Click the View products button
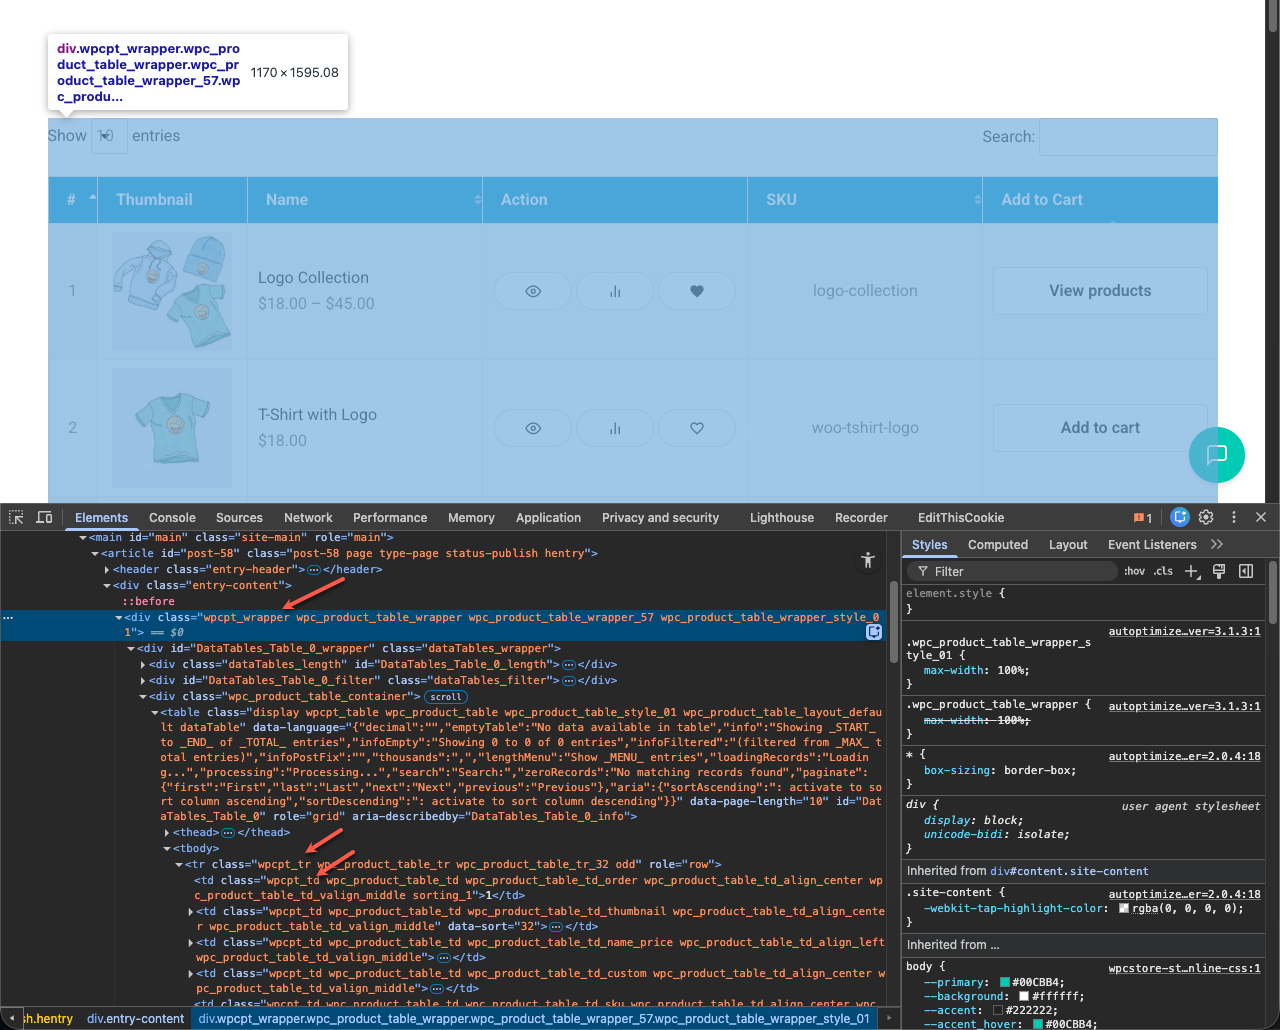Screen dimensions: 1280x1030 [1100, 291]
